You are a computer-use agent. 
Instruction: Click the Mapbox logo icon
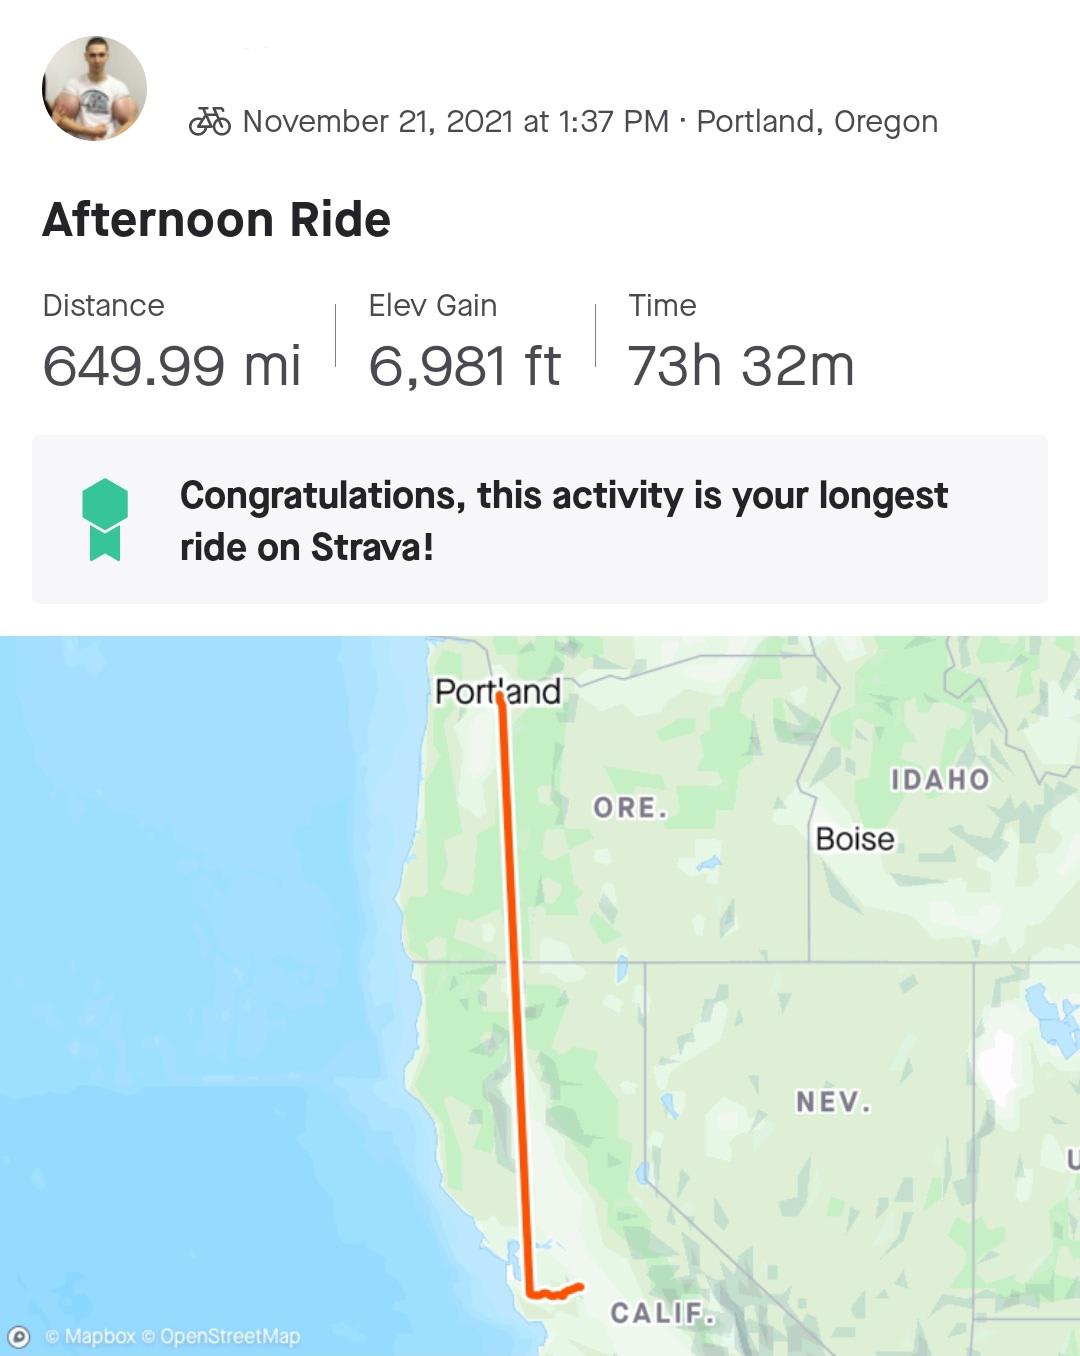pos(19,1336)
